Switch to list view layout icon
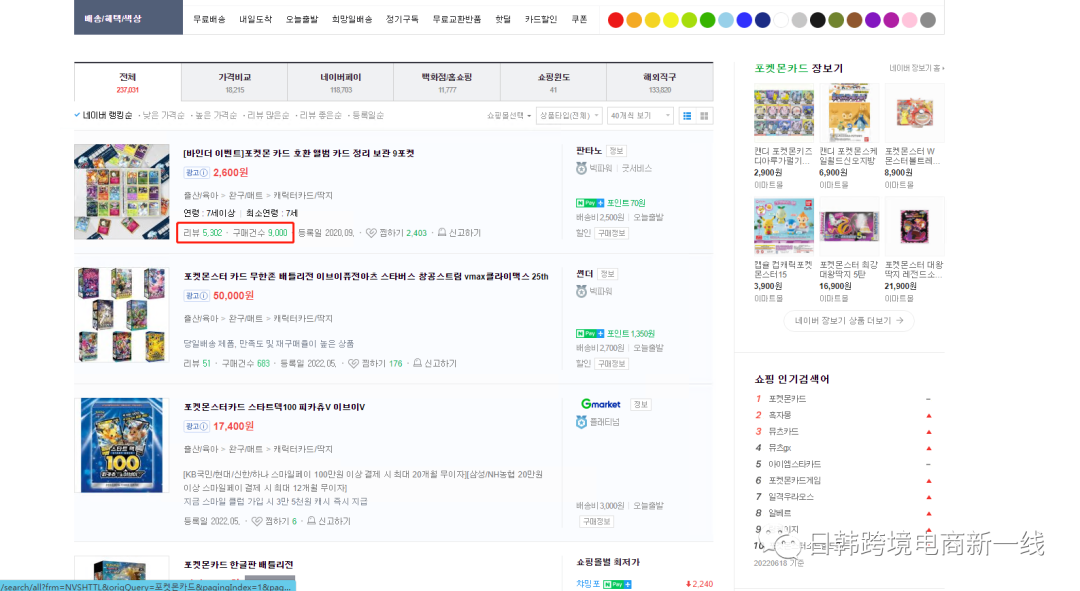Screen dimensions: 1080x591 pyautogui.click(x=687, y=116)
